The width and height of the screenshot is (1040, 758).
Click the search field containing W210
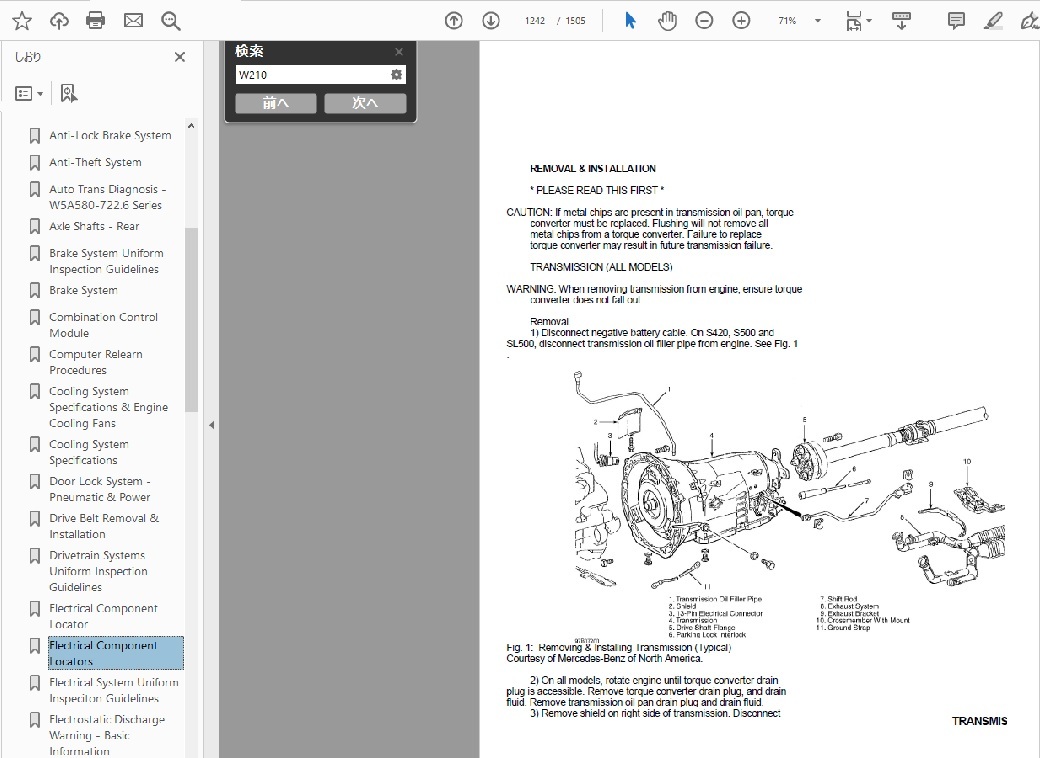click(x=311, y=75)
